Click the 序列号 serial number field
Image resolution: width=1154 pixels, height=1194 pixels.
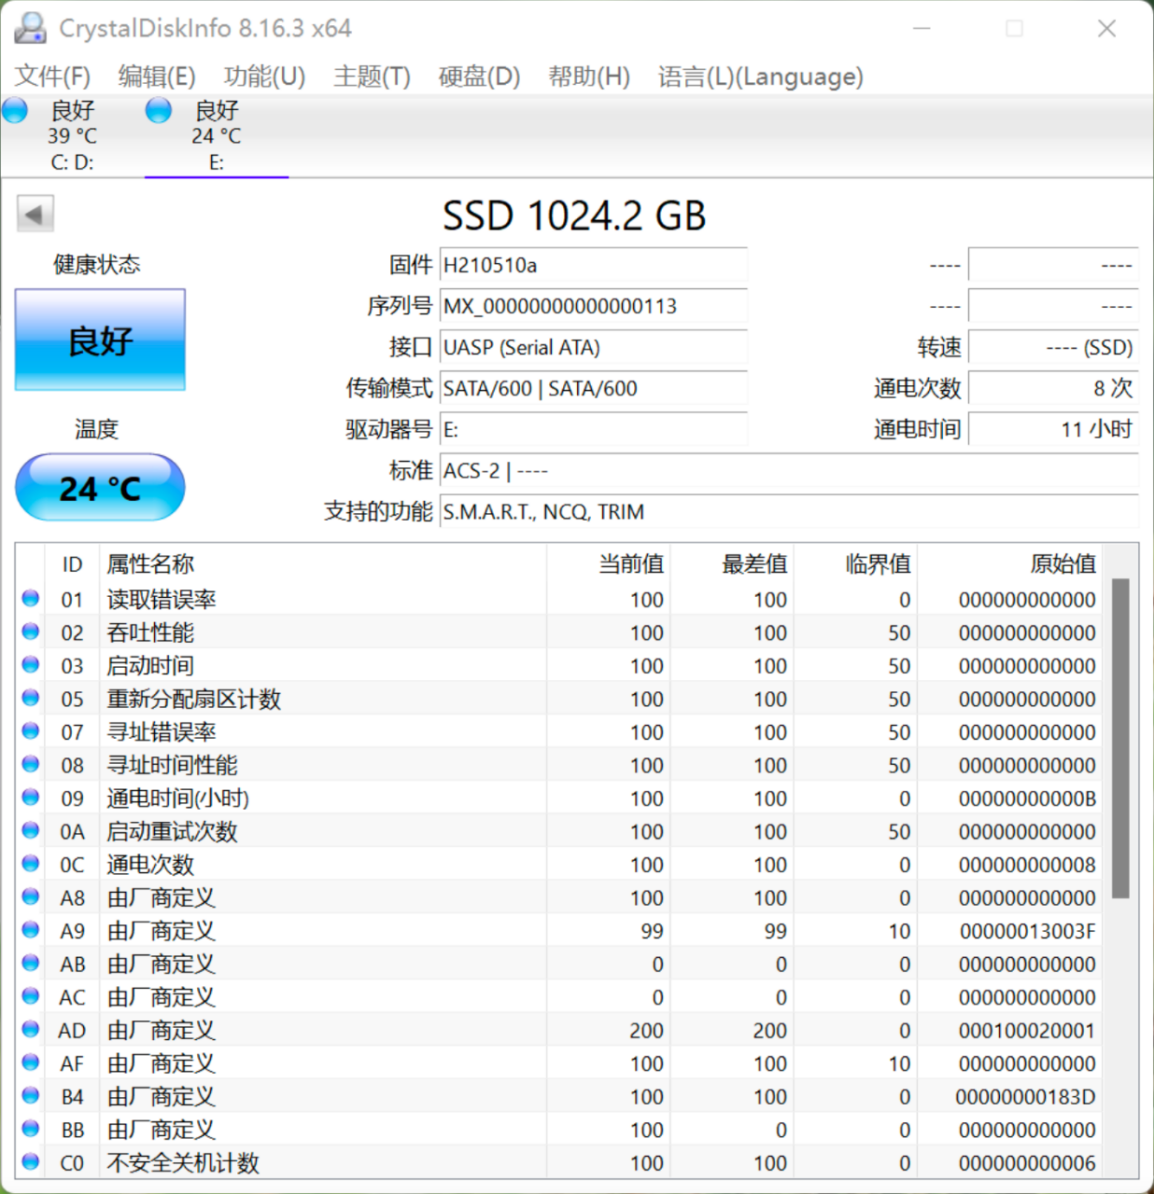coord(594,306)
